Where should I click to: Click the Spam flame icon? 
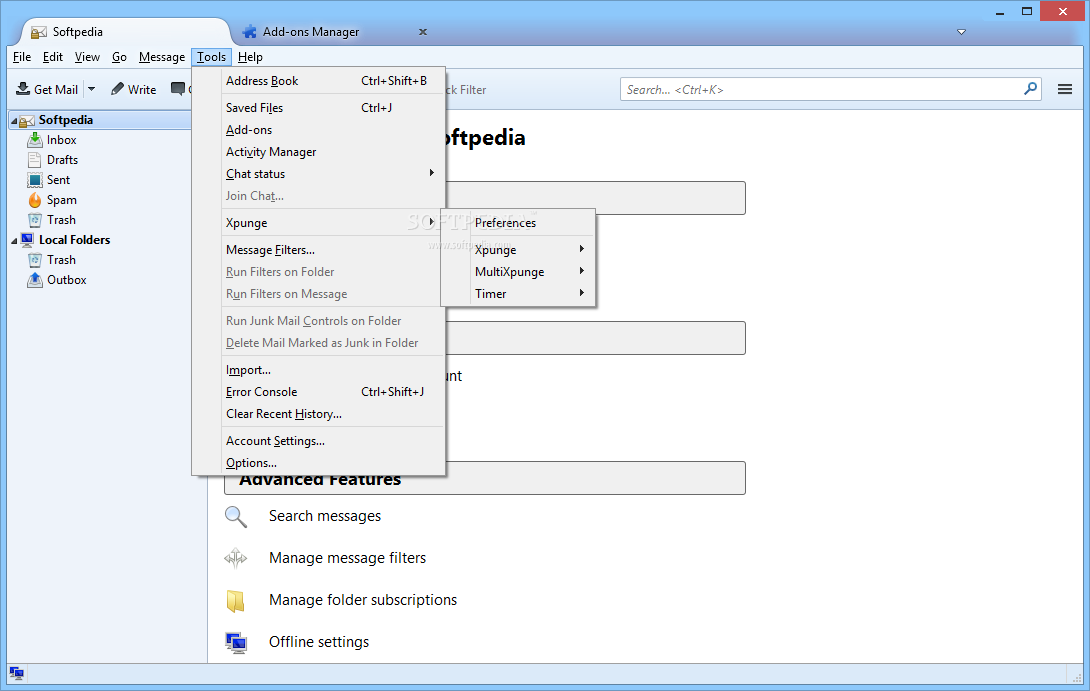click(35, 200)
